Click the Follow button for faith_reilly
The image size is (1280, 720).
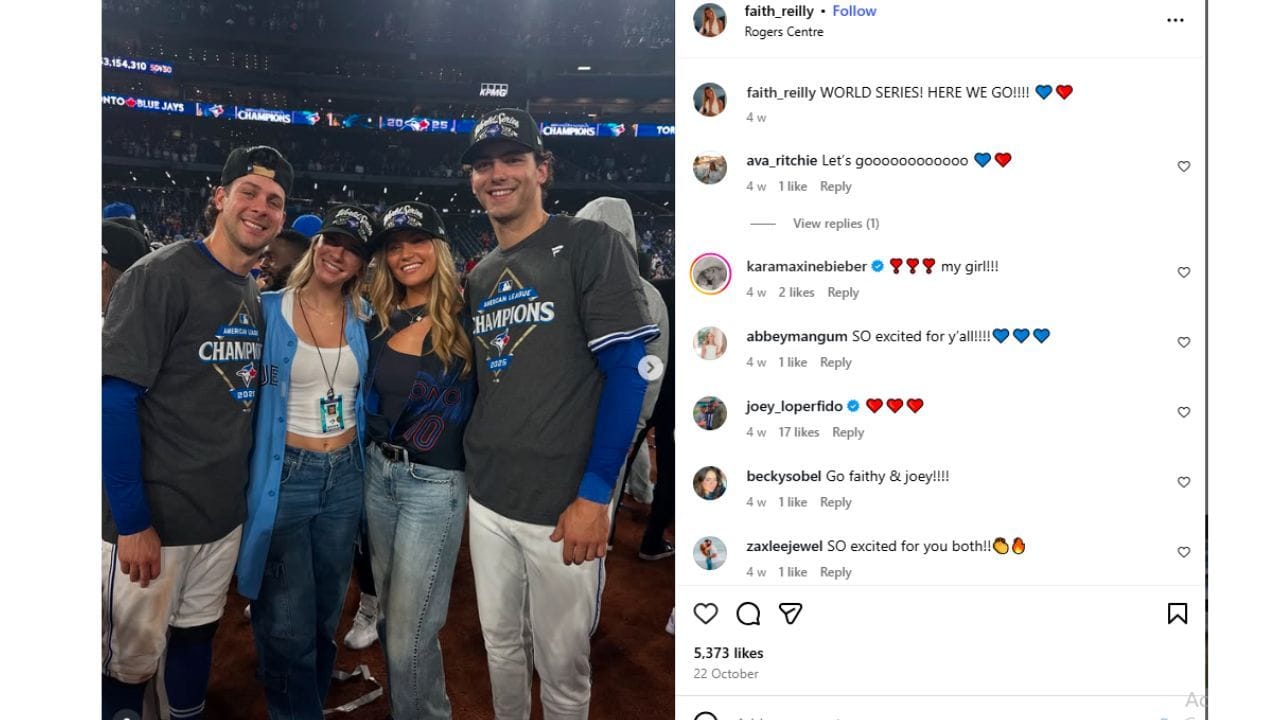tap(855, 10)
